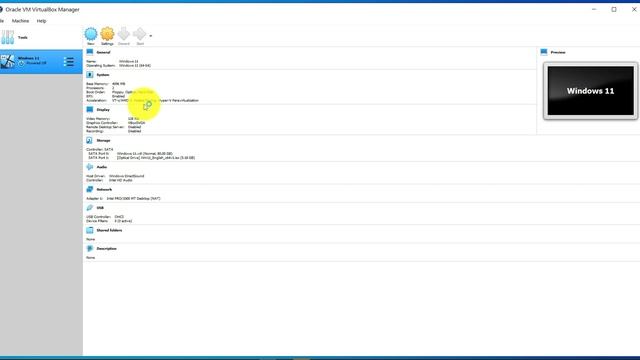Click the Operating System row in General

point(118,65)
